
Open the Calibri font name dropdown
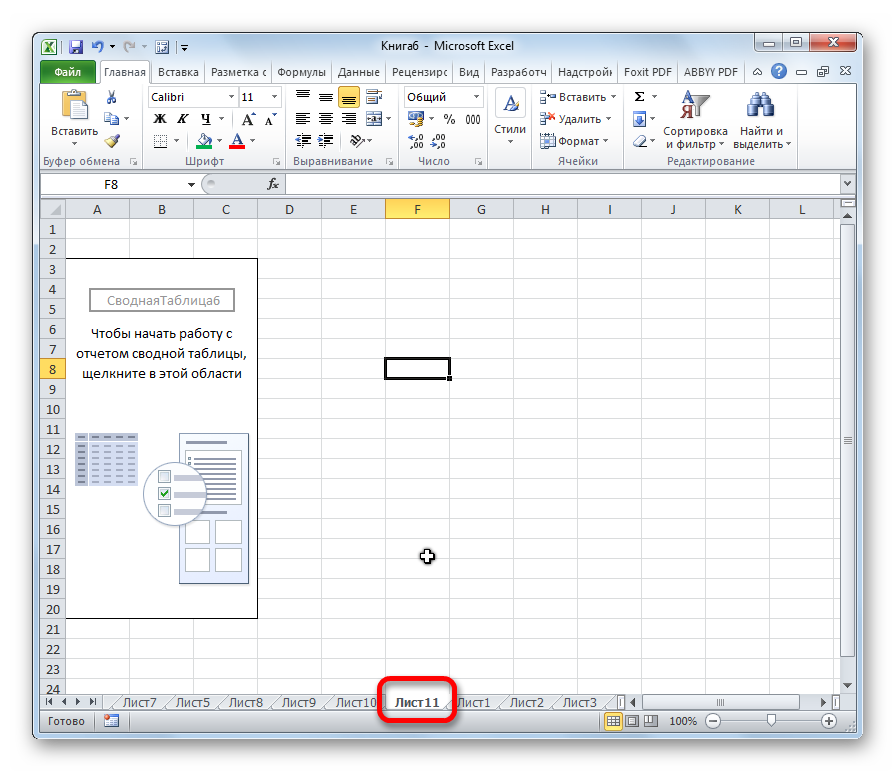tap(231, 97)
